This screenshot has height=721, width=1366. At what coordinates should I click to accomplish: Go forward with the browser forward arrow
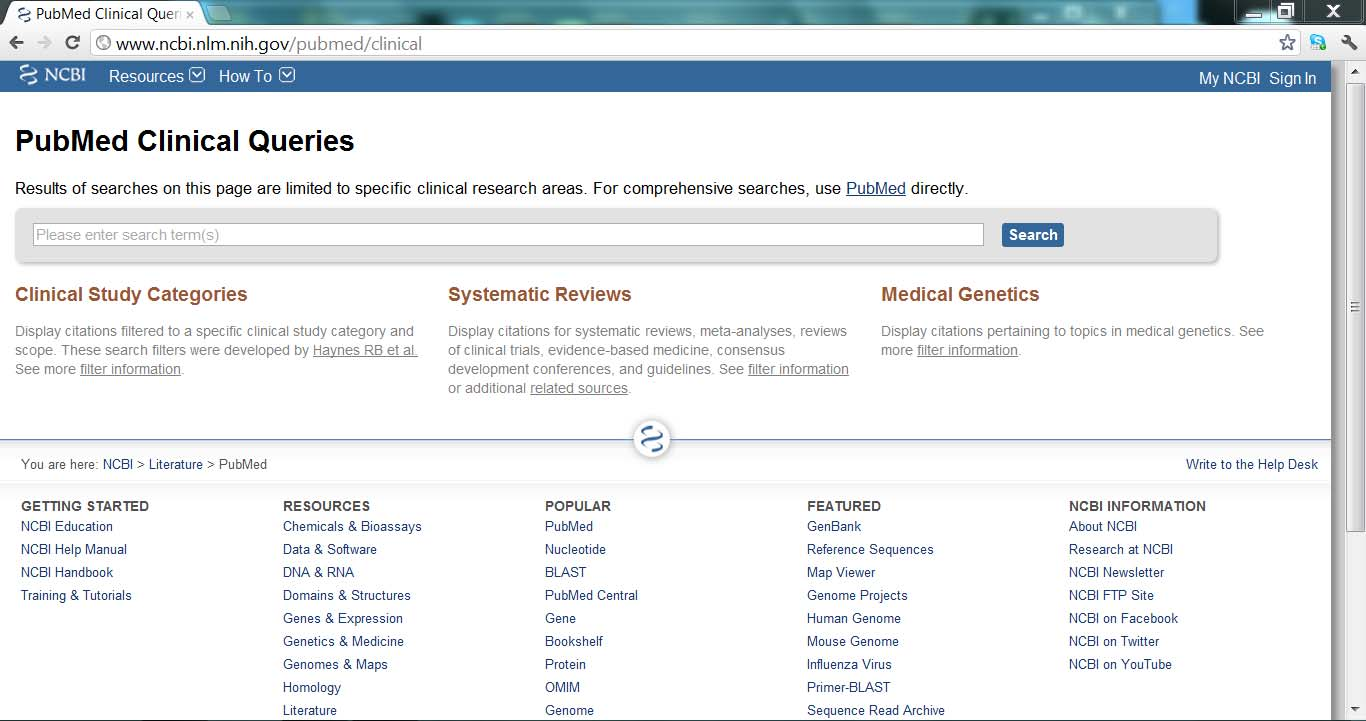pos(44,43)
